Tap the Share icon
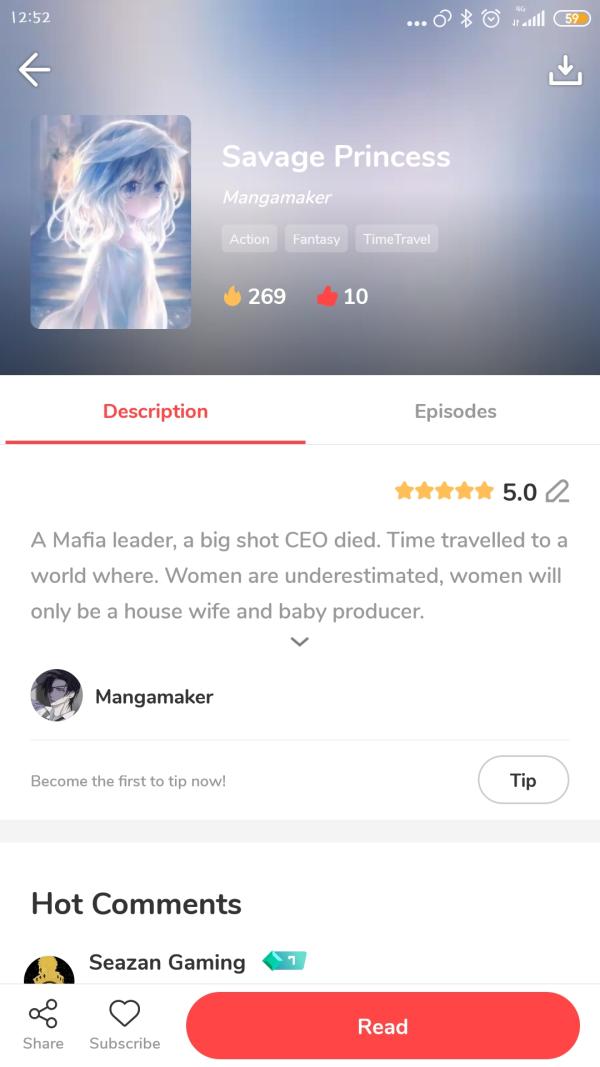Screen dimensions: 600x1067 click(43, 1014)
